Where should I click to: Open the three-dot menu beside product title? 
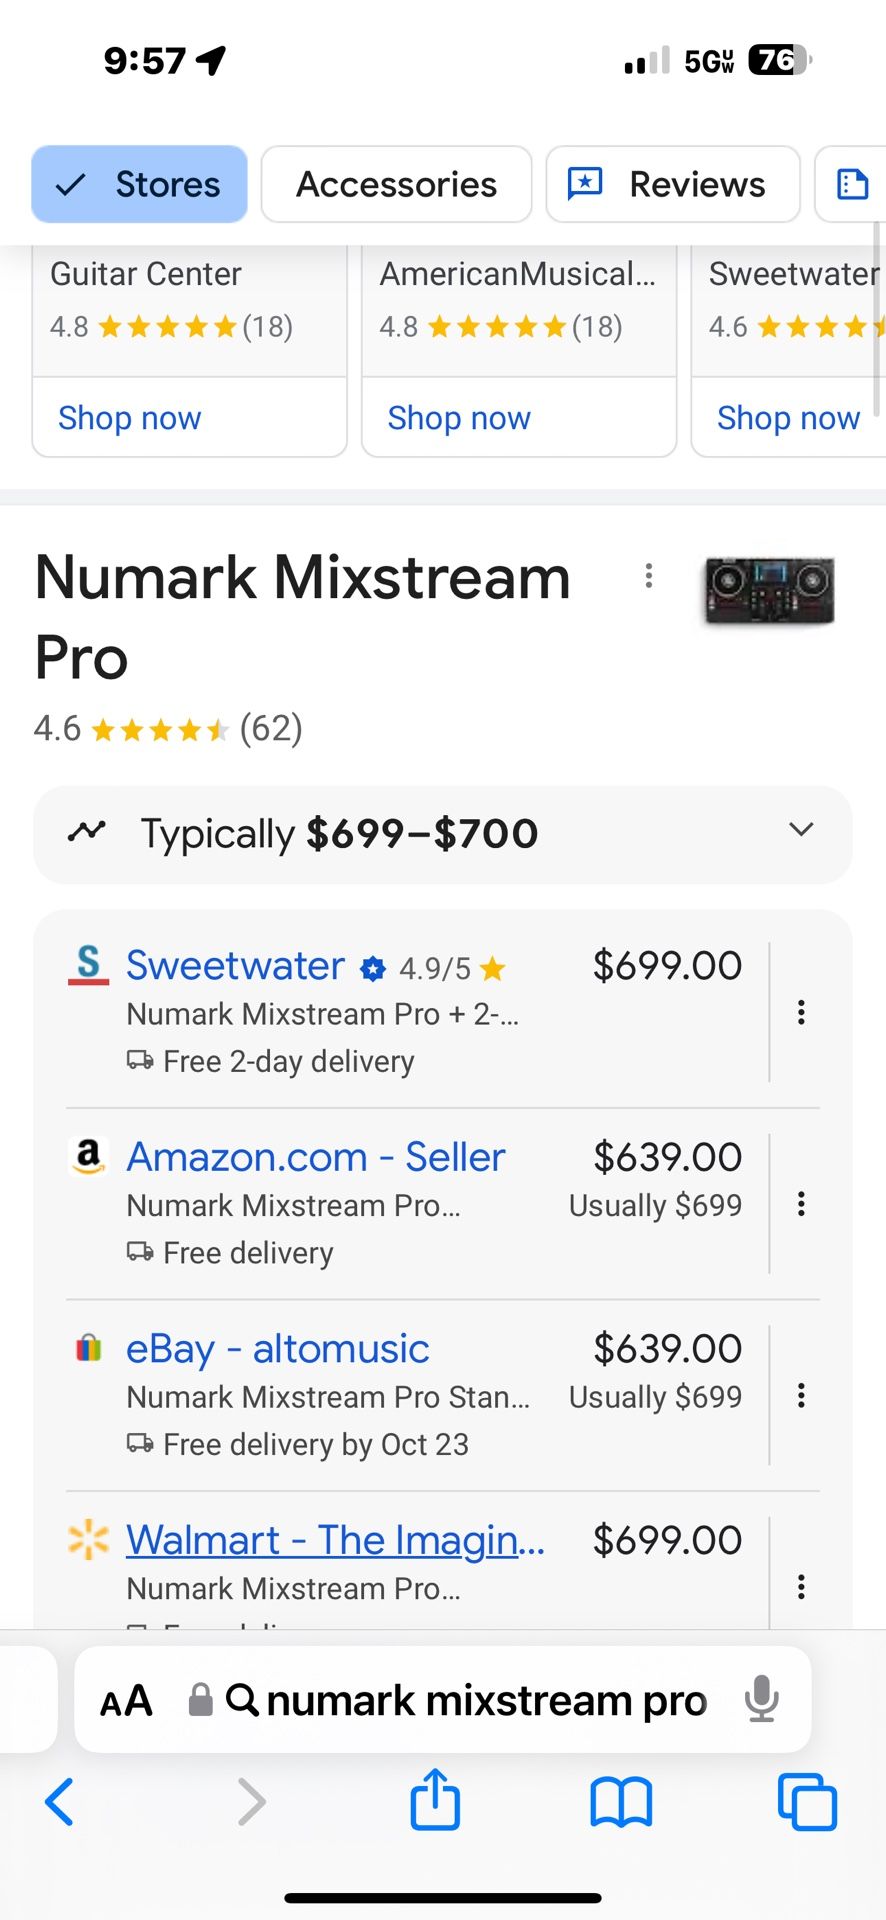pyautogui.click(x=649, y=575)
